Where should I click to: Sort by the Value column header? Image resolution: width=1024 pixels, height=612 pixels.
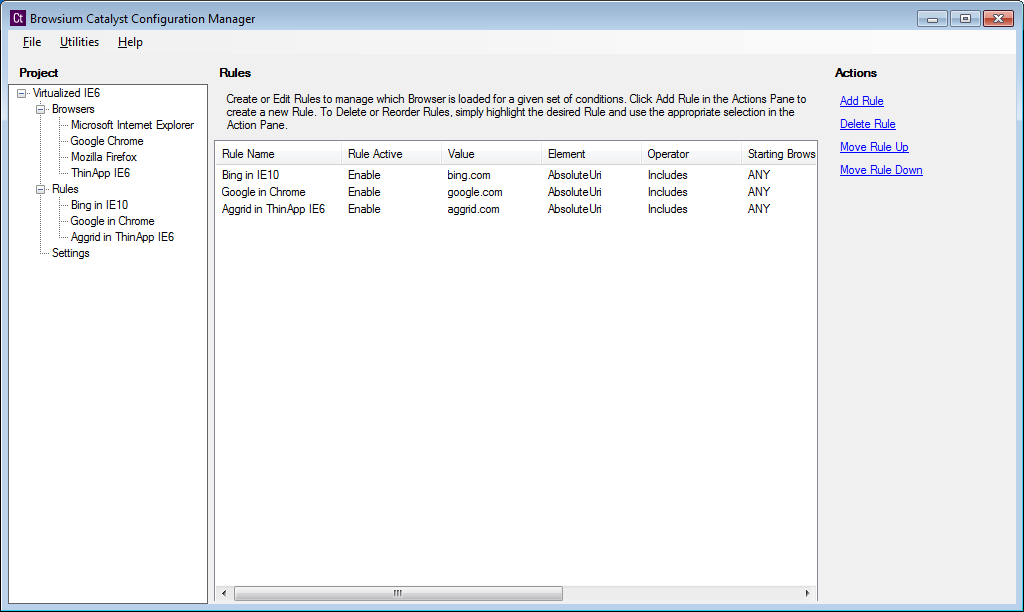pos(491,154)
